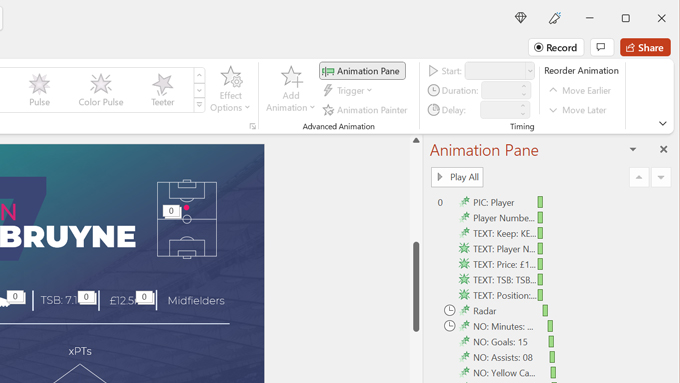Screen dimensions: 680x383
Task: Open Effect Options menu
Action: click(230, 89)
